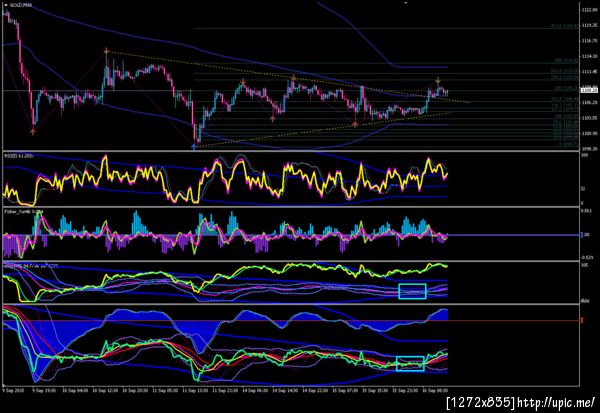600x413 pixels.
Task: Click the 1106.20 price axis label
Action: (x=589, y=103)
